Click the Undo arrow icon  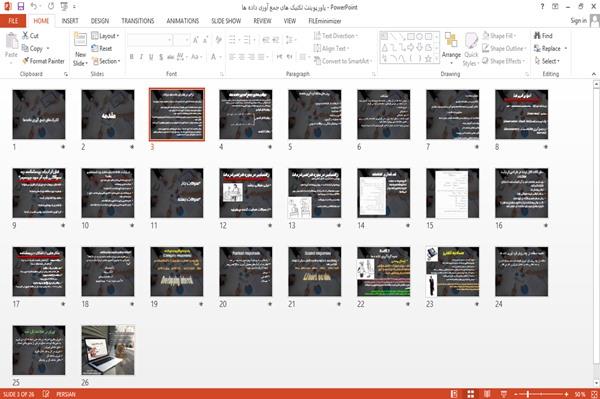tap(34, 7)
